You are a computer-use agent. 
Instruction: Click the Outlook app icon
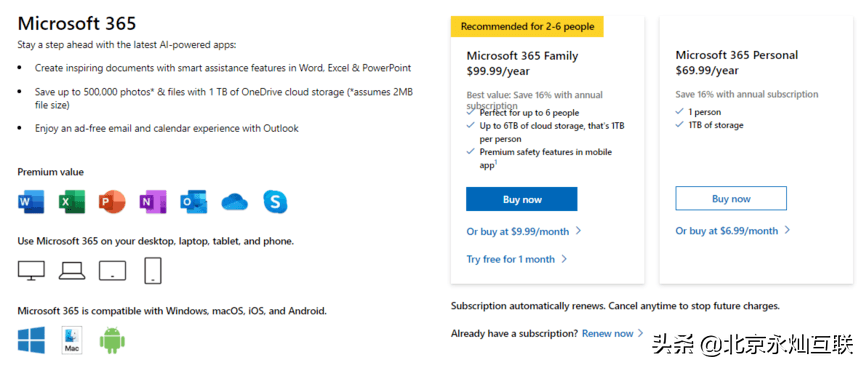pyautogui.click(x=193, y=202)
